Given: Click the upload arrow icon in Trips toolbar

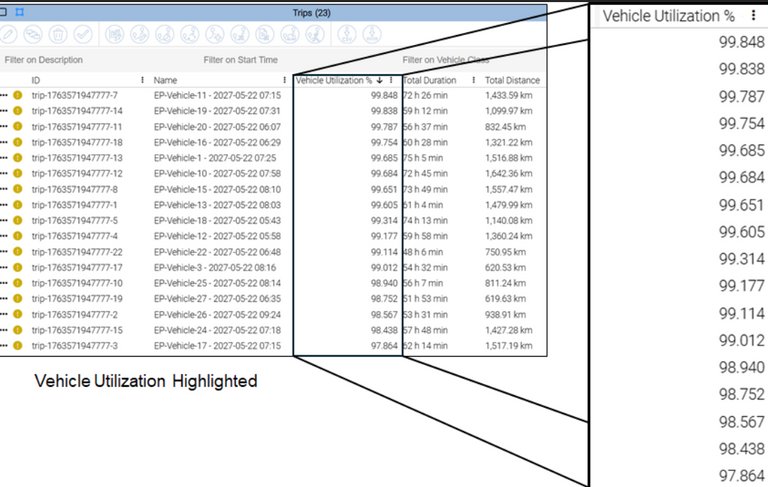Looking at the screenshot, I should [347, 34].
